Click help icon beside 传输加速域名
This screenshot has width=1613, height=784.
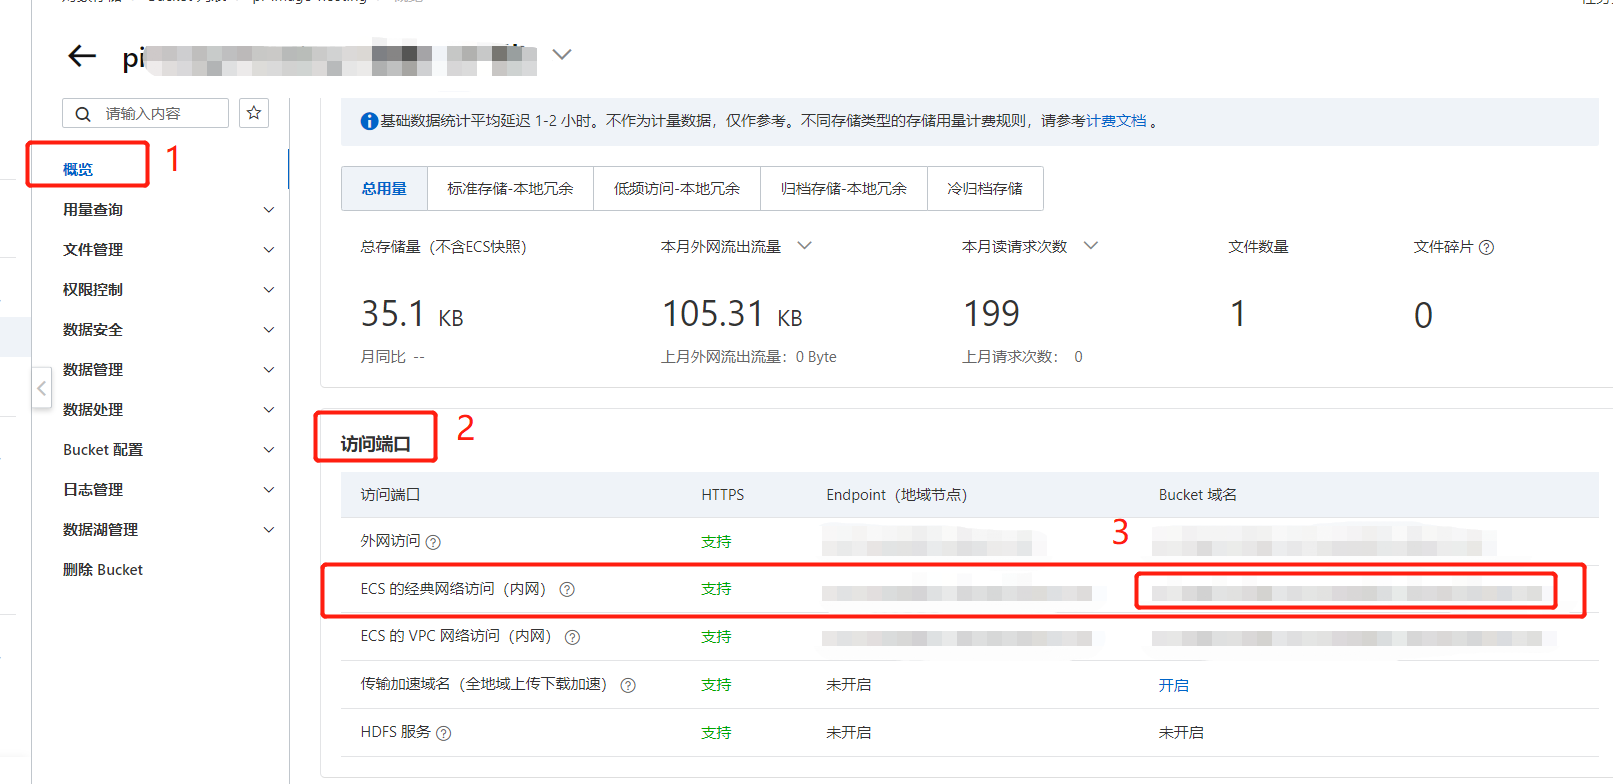pos(628,686)
